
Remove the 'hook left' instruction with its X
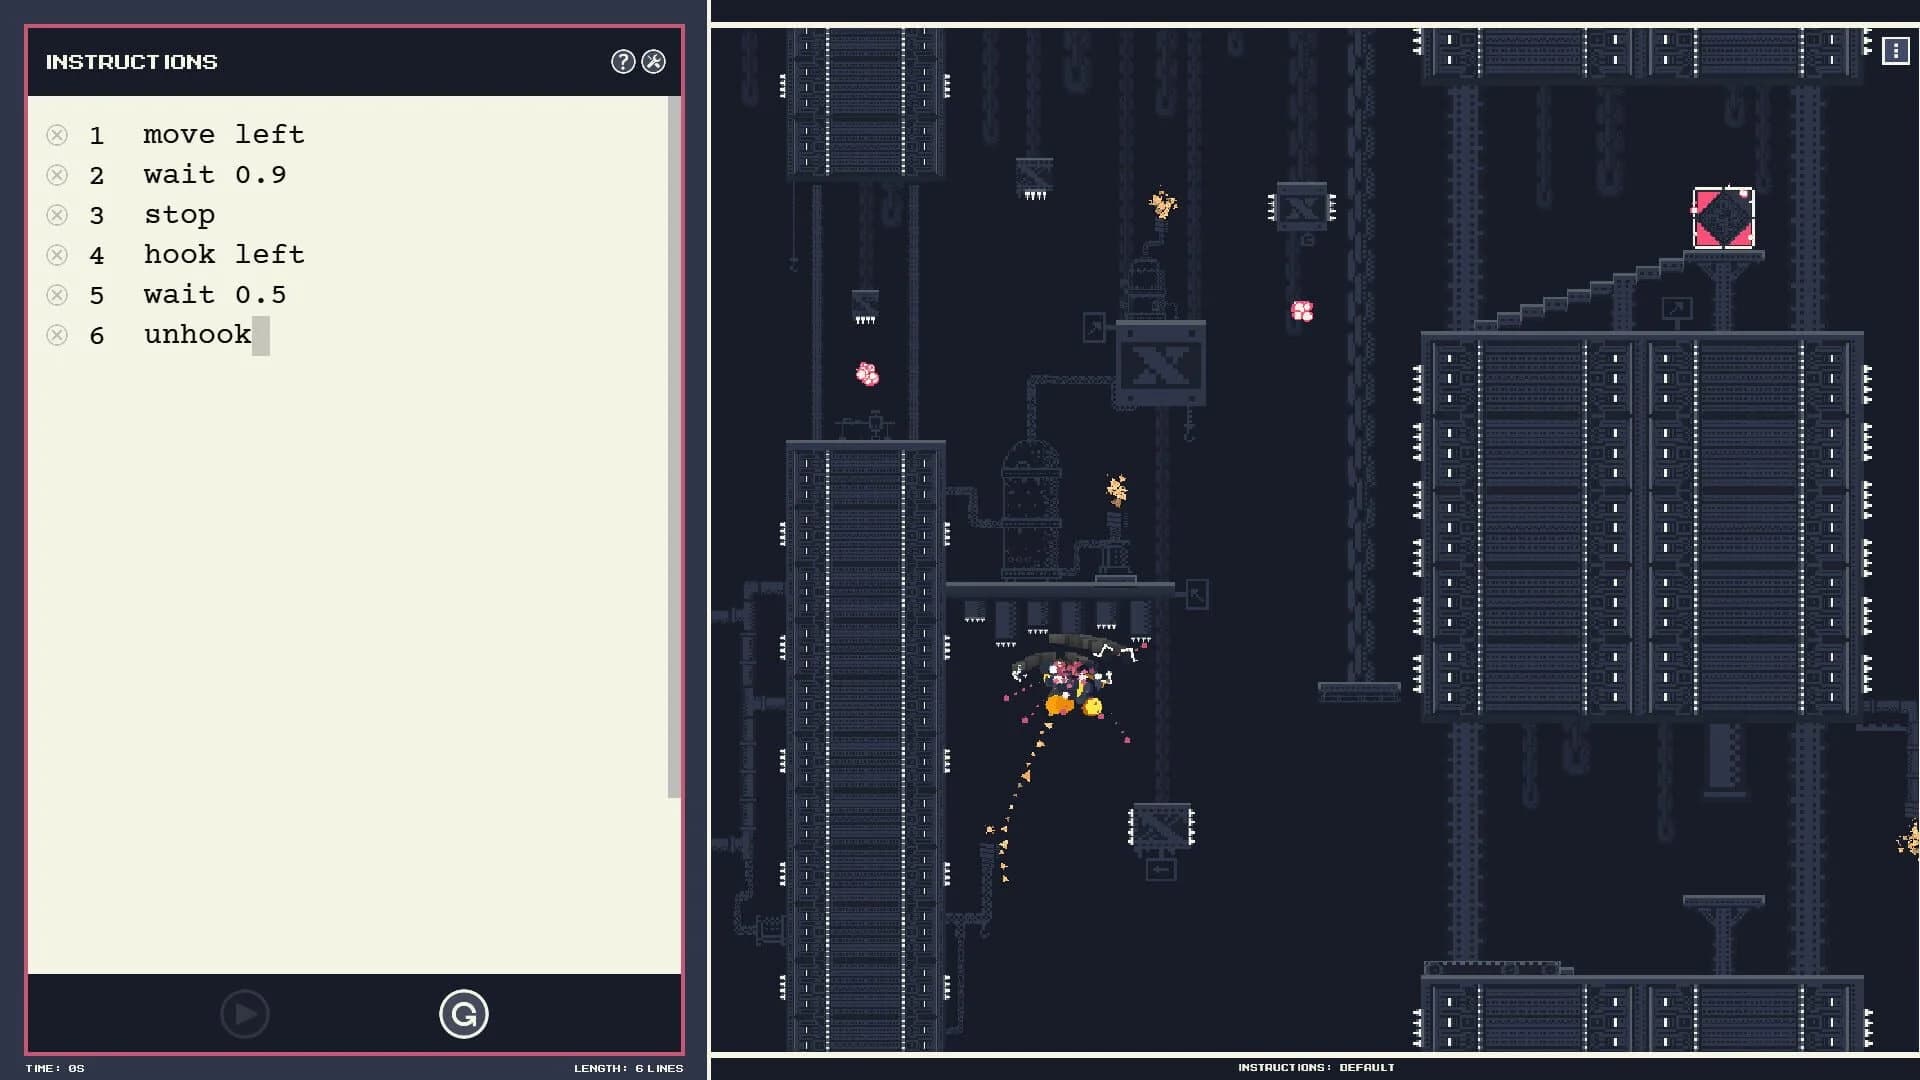tap(57, 254)
